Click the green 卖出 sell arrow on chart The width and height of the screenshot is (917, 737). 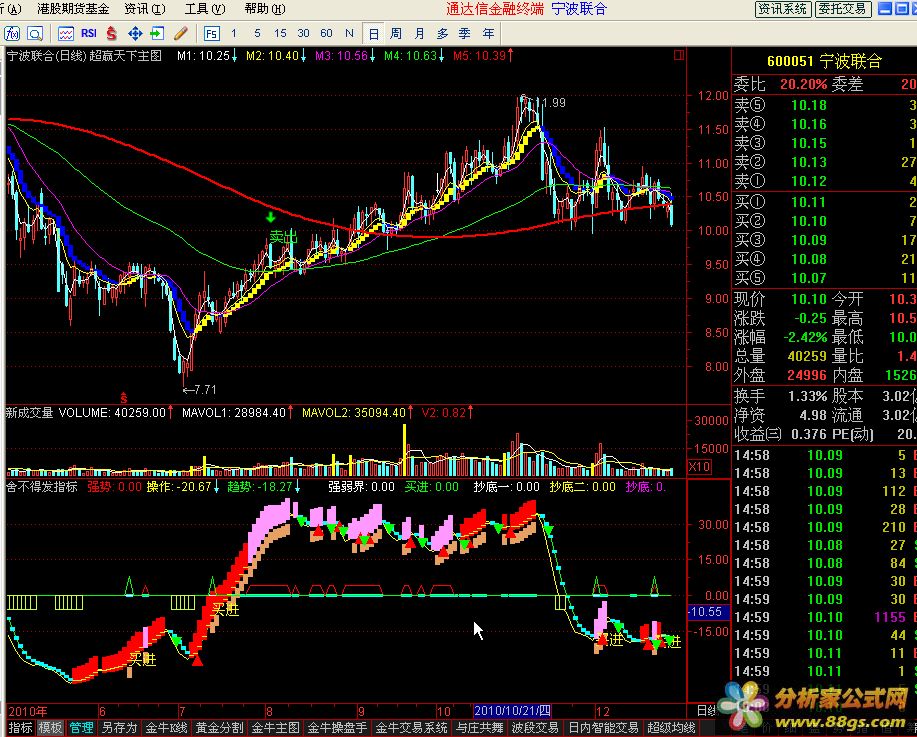[x=271, y=218]
